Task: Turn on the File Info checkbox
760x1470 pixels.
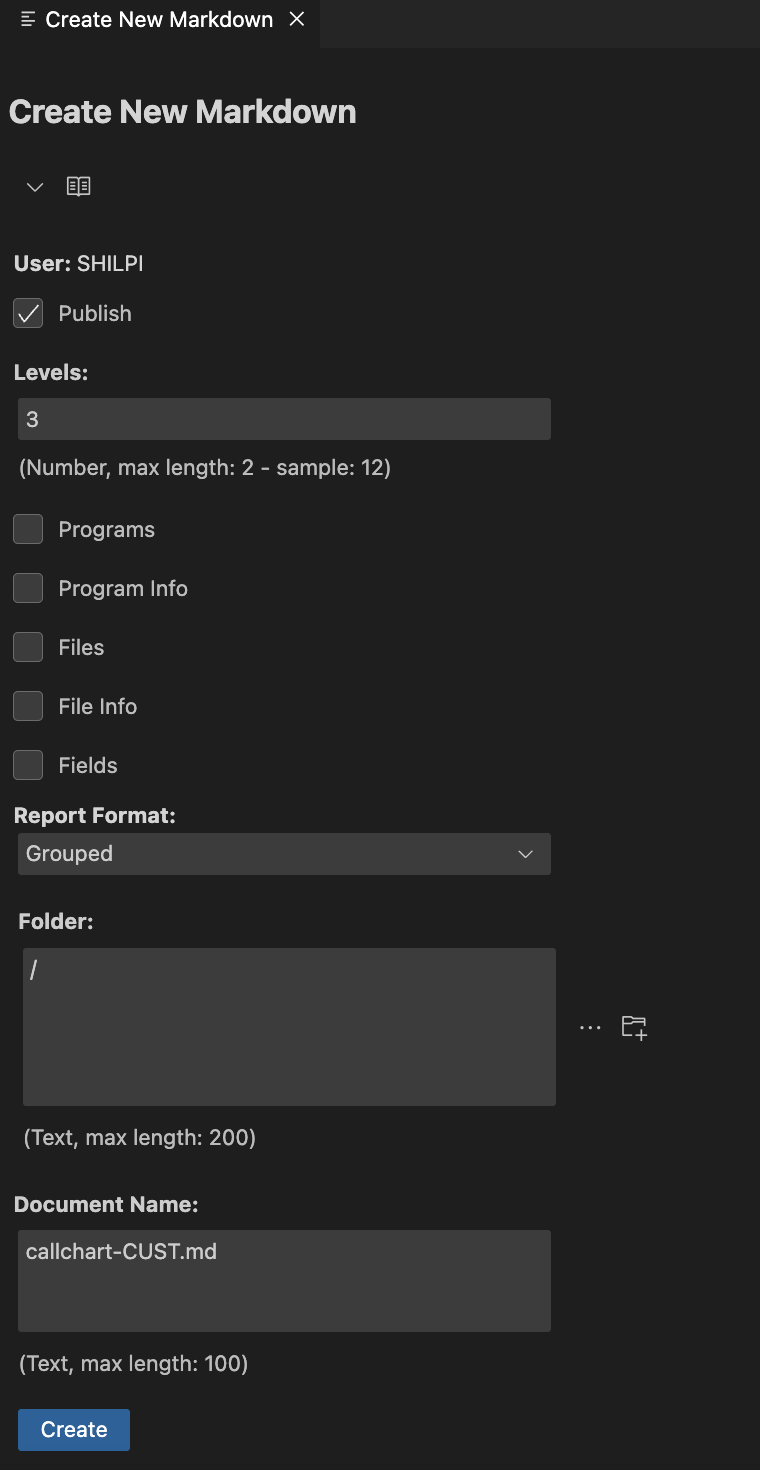Action: pyautogui.click(x=28, y=706)
